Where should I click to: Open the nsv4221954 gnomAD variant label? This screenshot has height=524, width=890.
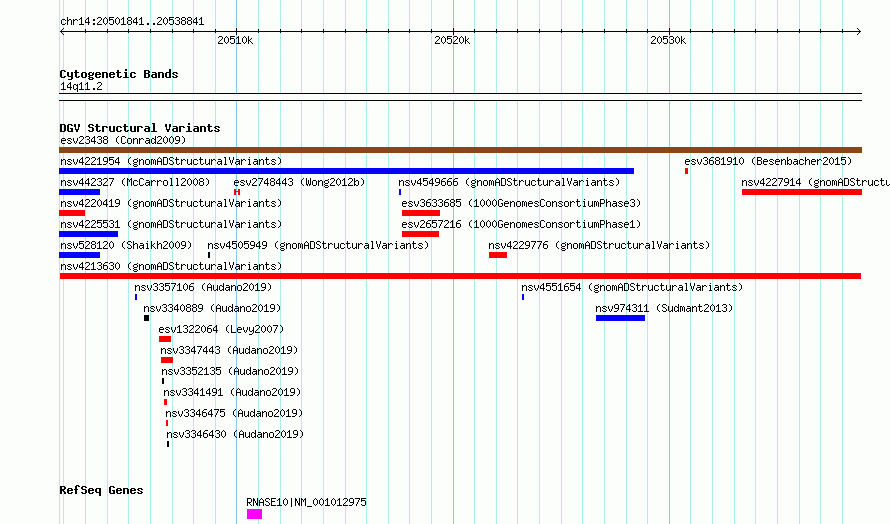pyautogui.click(x=171, y=161)
